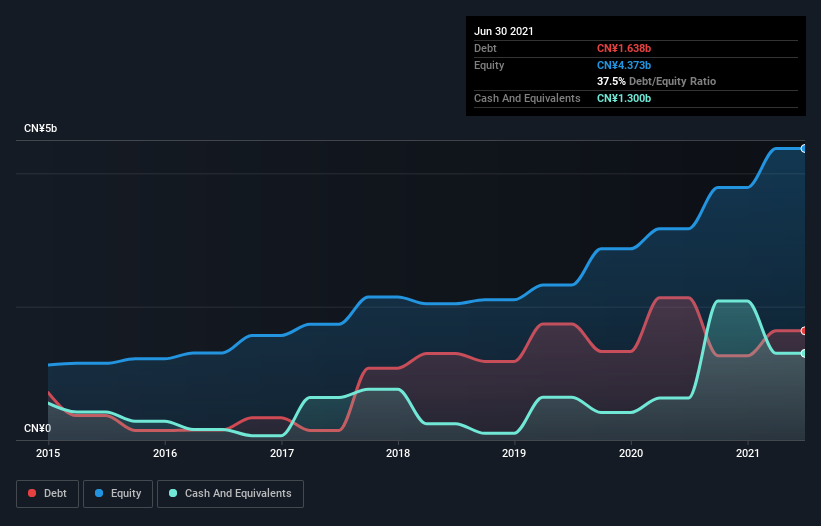This screenshot has width=821, height=526.
Task: Click the CN¥0 axis label
Action: click(38, 429)
